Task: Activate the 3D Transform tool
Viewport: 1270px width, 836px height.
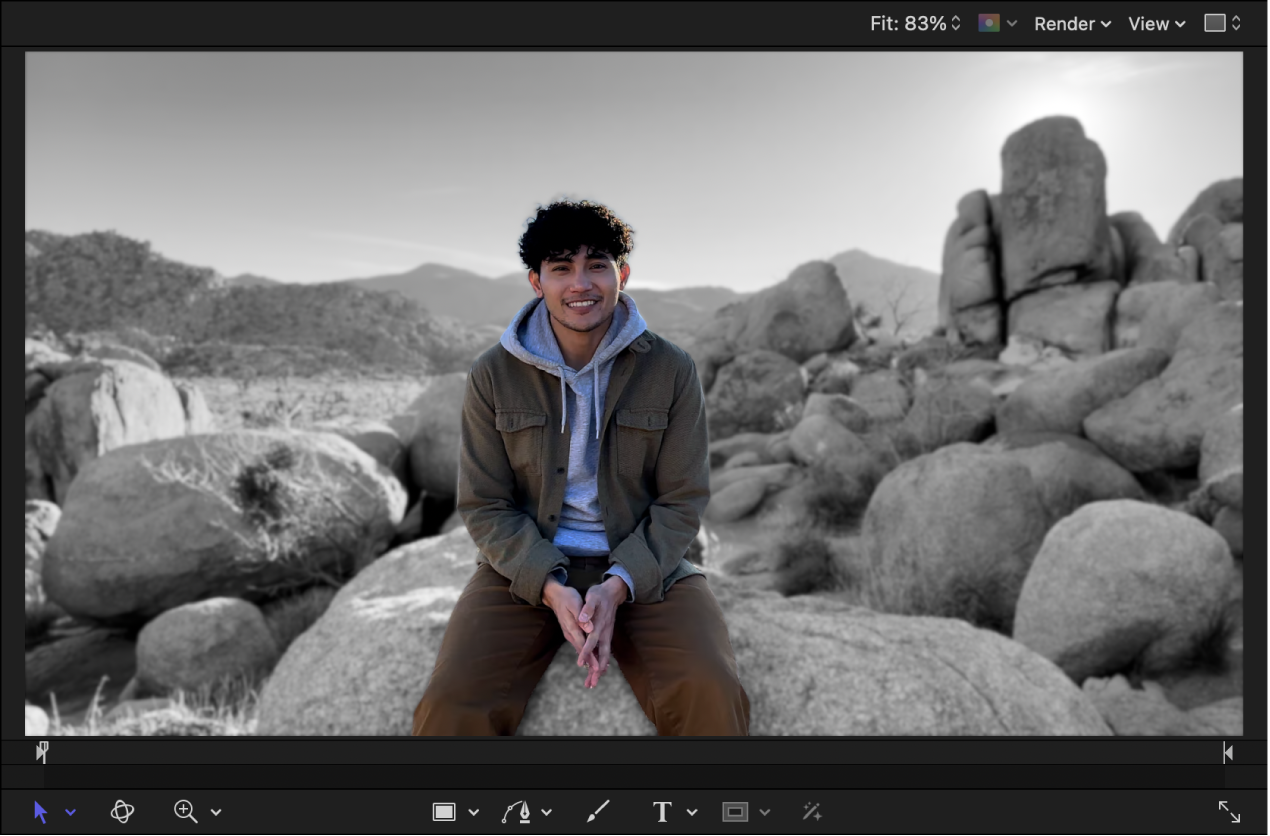Action: [122, 811]
